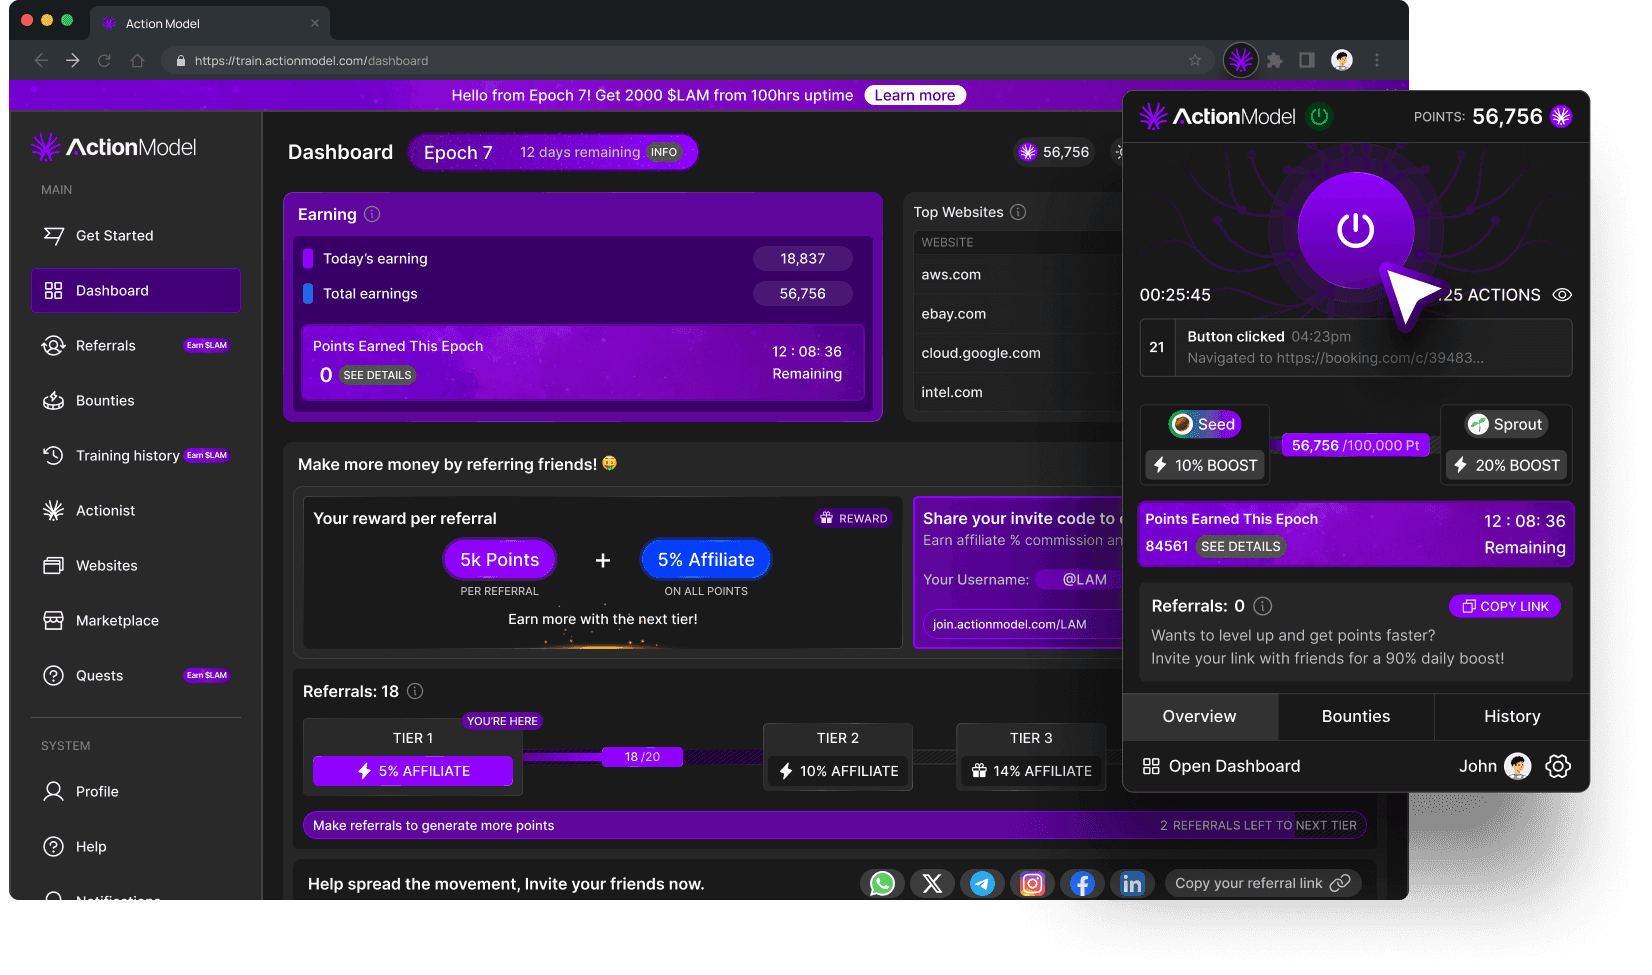The image size is (1652, 975).
Task: Switch to the popup History tab
Action: point(1512,716)
